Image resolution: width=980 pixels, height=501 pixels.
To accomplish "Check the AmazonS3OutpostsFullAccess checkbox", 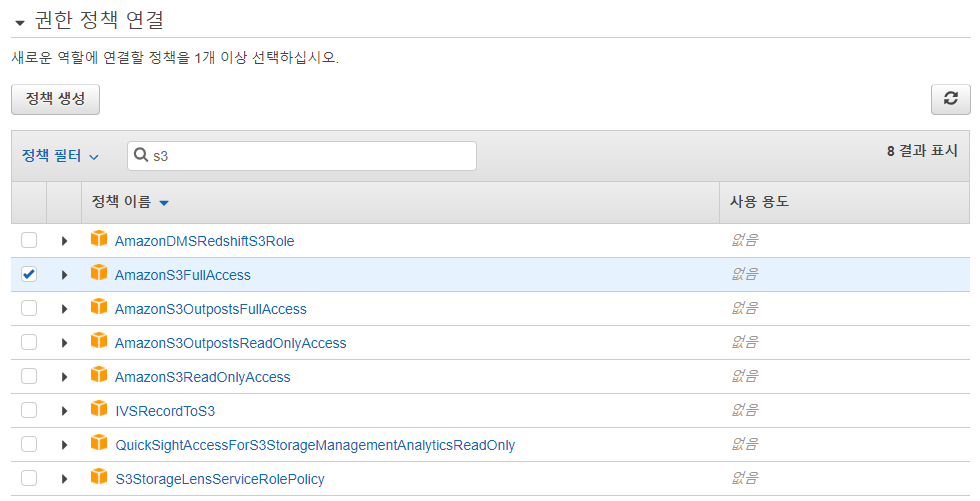I will [29, 308].
